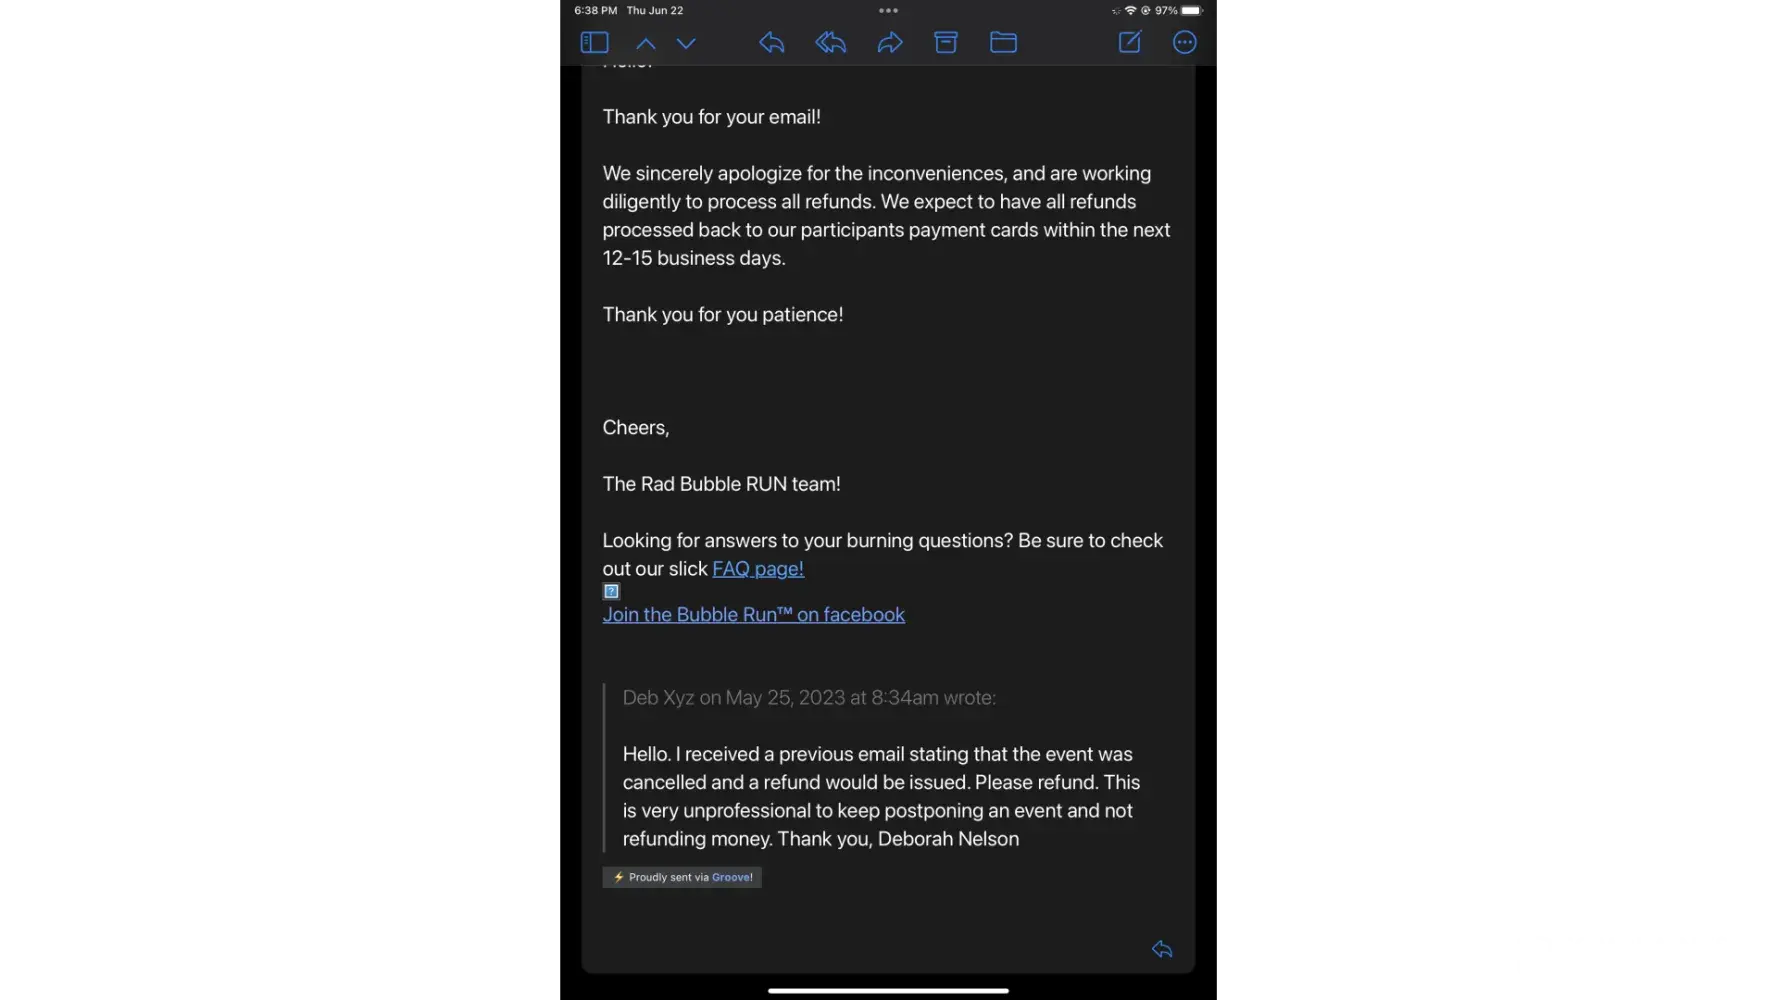Tap the home indicator bar

click(888, 991)
